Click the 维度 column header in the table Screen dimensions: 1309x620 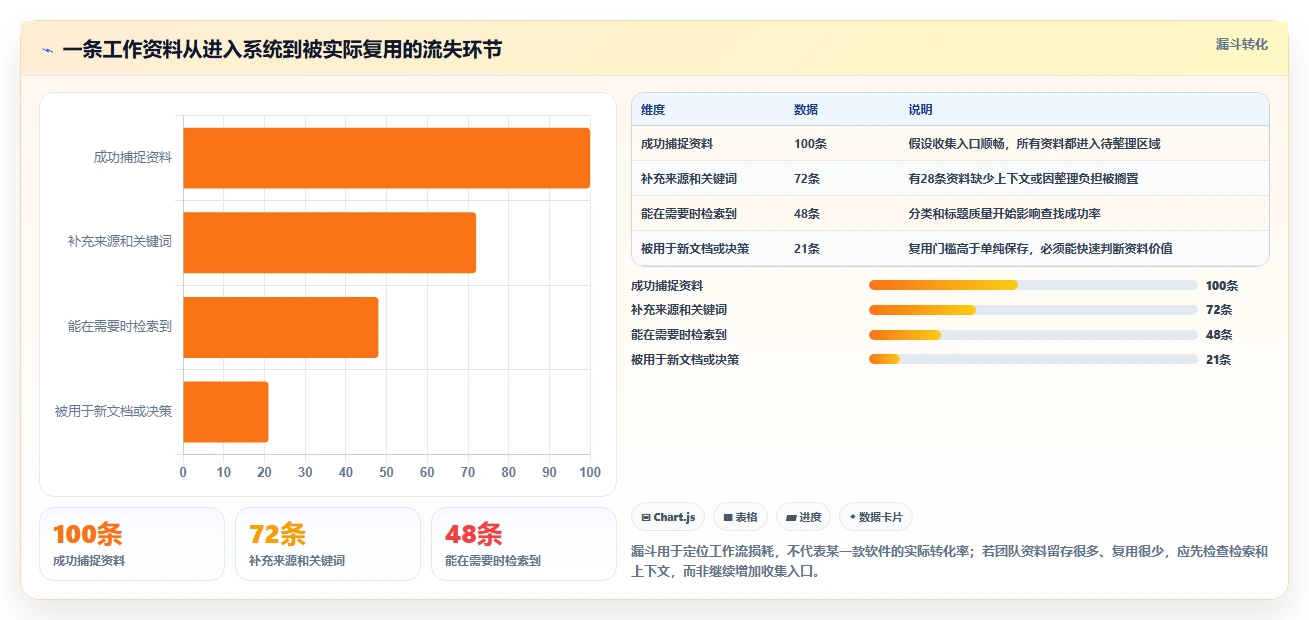(x=653, y=110)
